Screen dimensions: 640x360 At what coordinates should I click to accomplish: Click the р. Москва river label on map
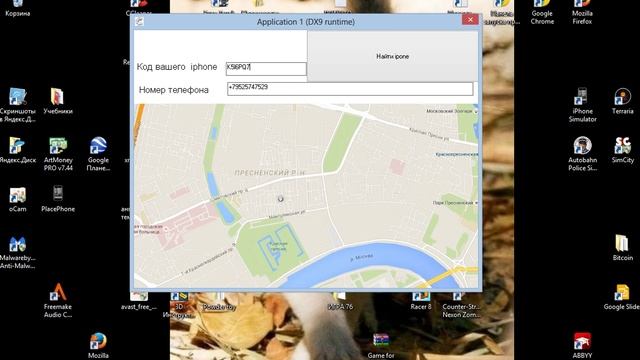click(x=362, y=258)
